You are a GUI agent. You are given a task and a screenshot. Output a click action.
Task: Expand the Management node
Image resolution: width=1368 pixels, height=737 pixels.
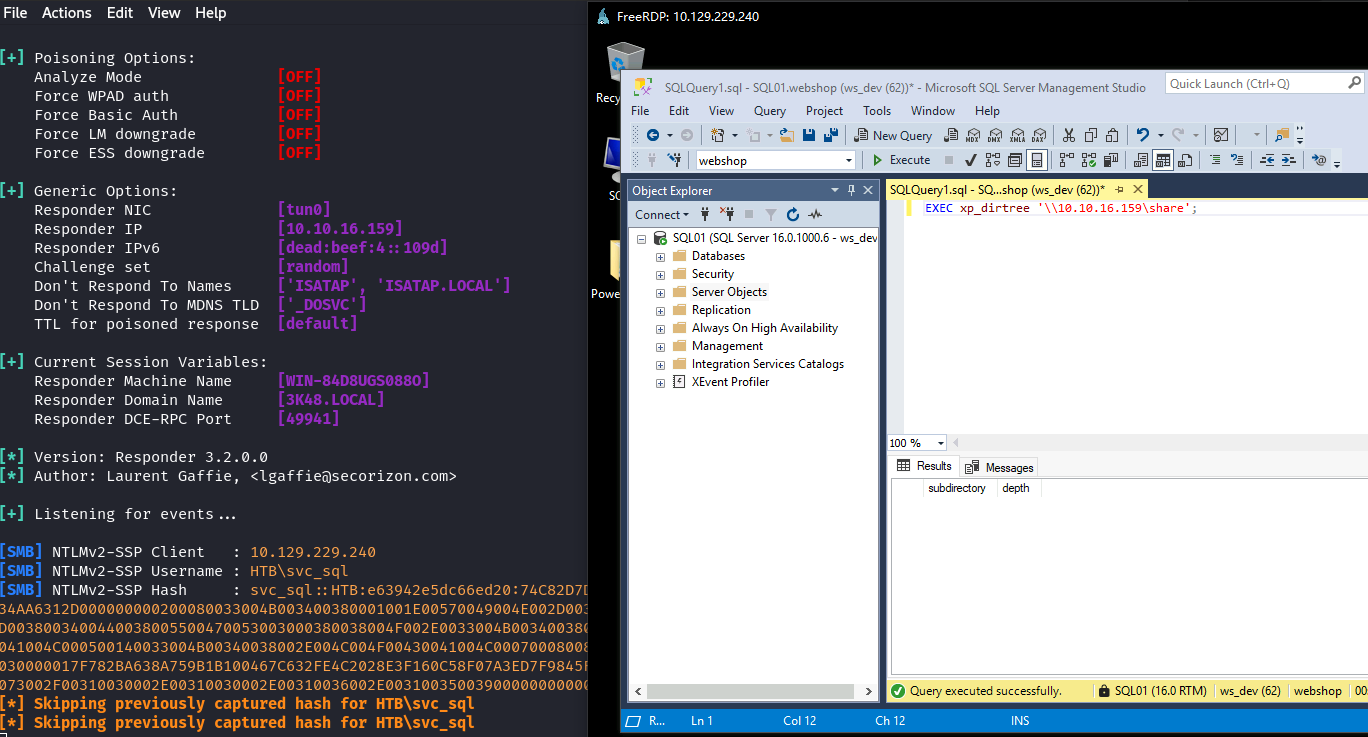coord(660,347)
